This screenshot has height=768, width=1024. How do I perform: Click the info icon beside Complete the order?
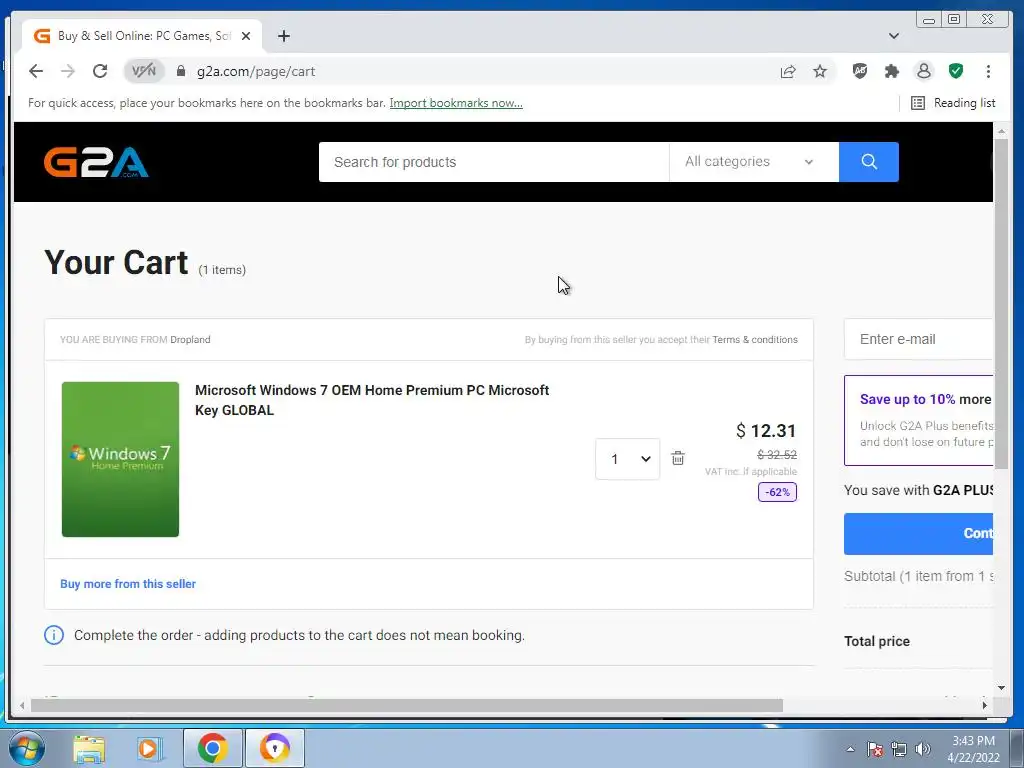tap(54, 635)
